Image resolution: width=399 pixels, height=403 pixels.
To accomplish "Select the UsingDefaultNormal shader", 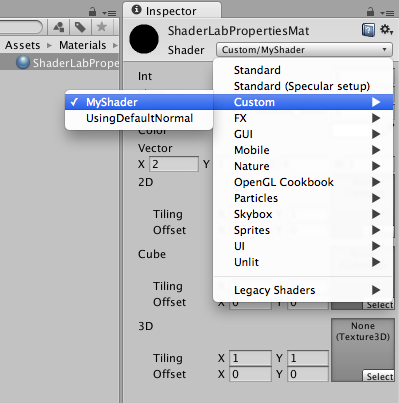I will coord(139,118).
